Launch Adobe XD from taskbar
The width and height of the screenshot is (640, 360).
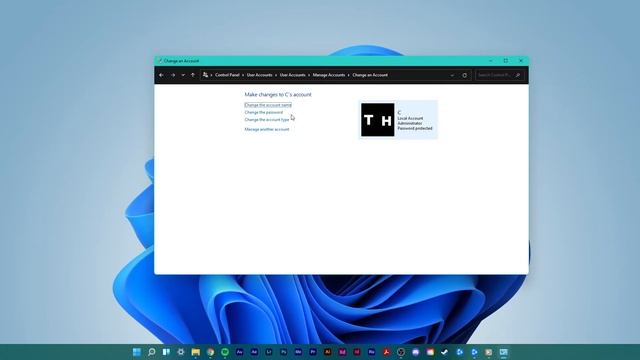click(x=342, y=352)
